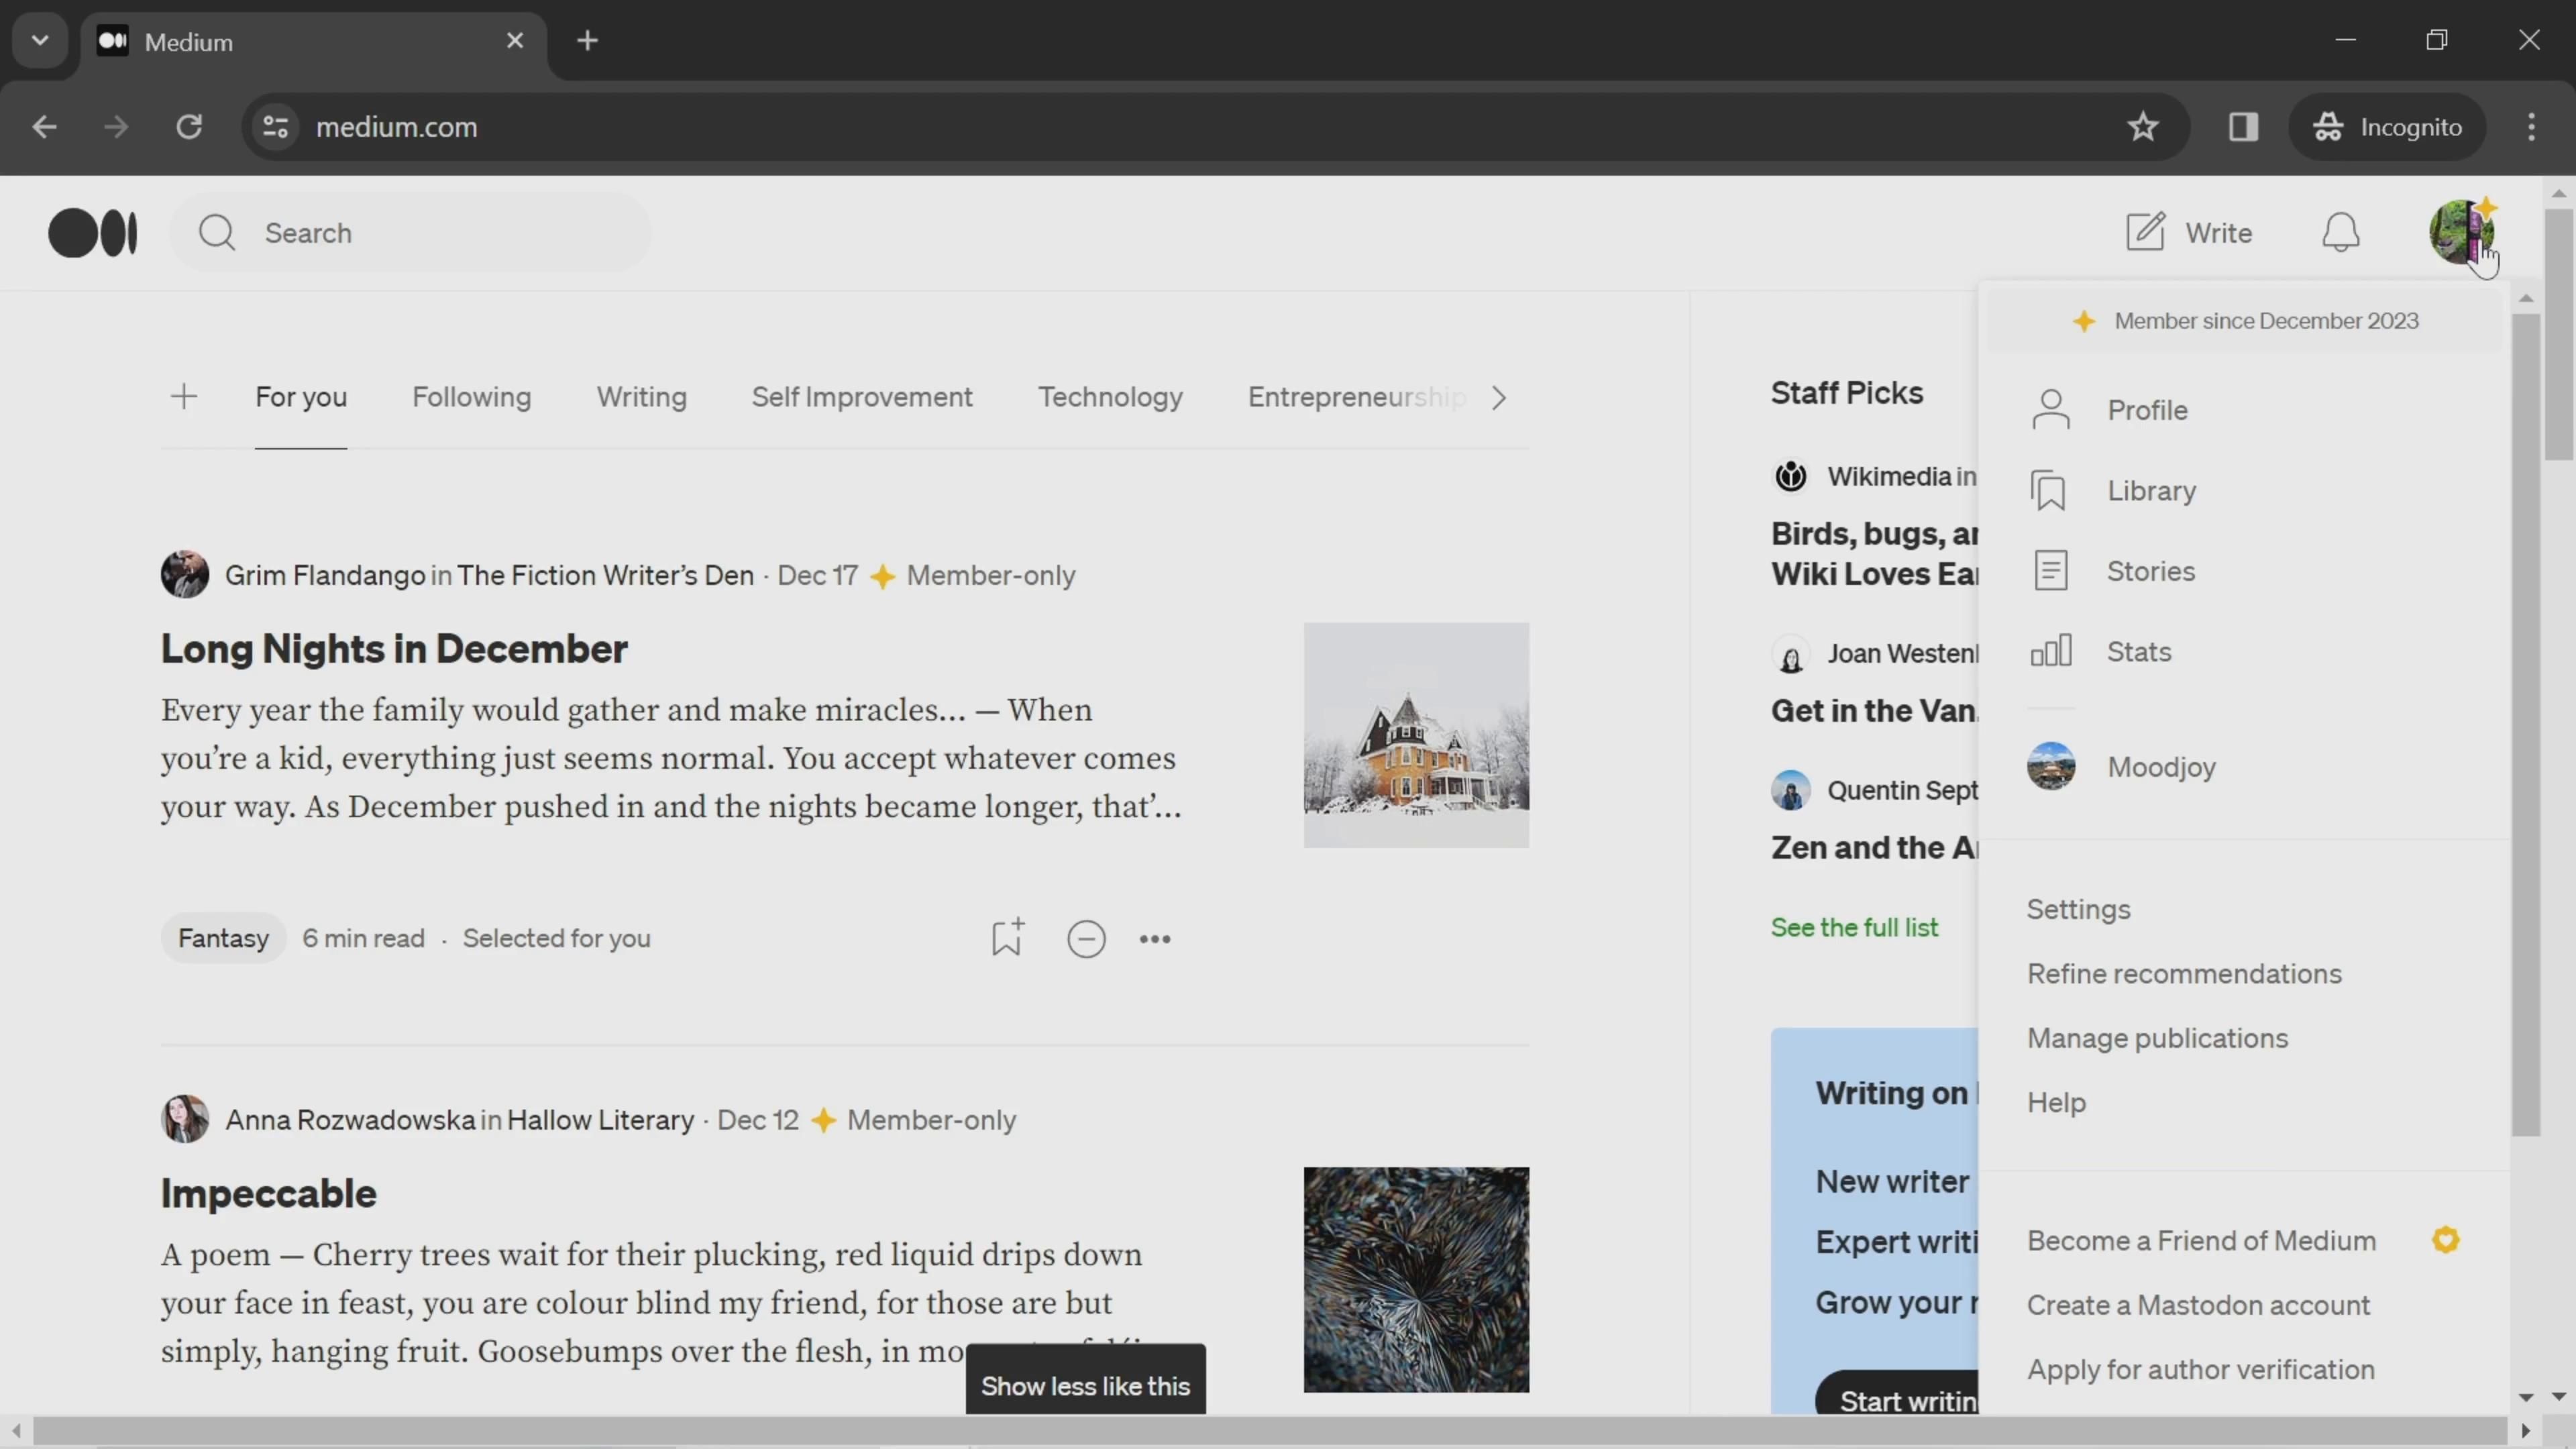Select the Technology topic tab
Screen dimensions: 2576x1449
pyautogui.click(x=1110, y=397)
